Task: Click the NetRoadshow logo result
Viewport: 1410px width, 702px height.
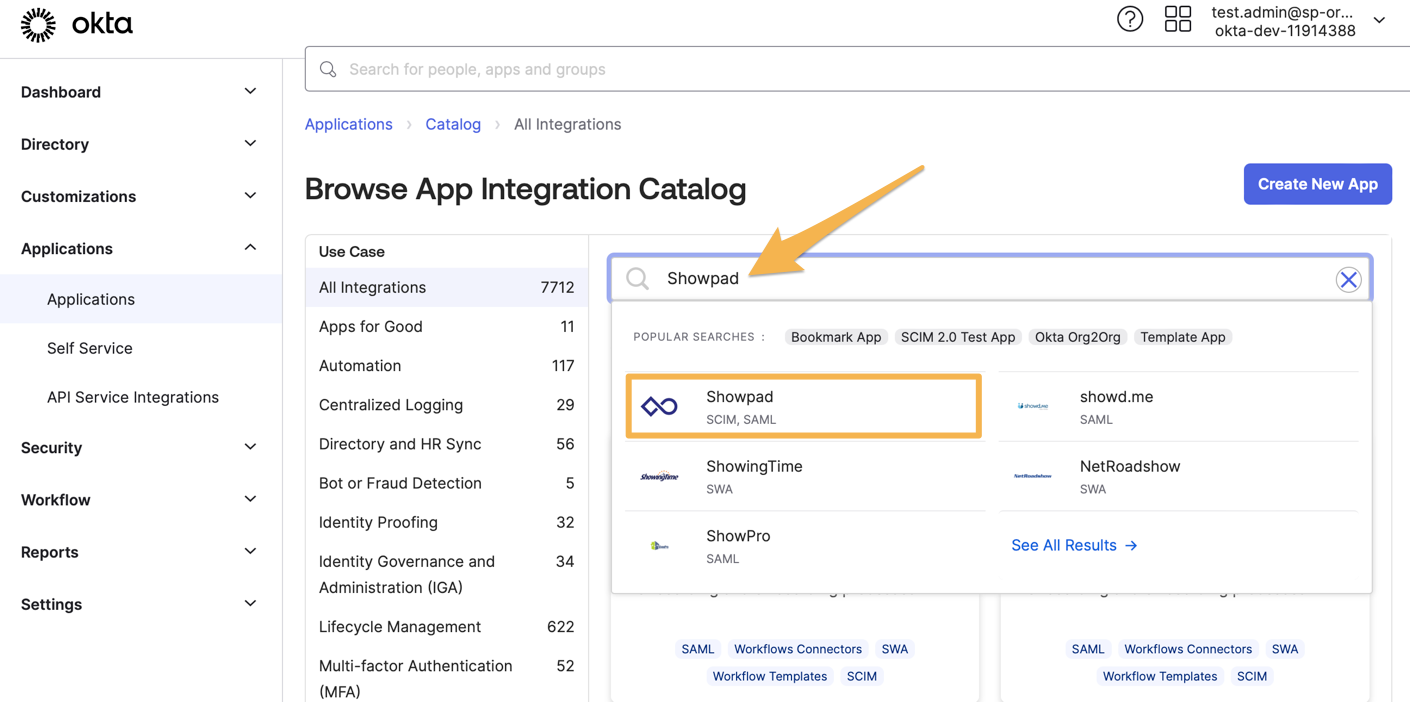Action: pos(1033,477)
